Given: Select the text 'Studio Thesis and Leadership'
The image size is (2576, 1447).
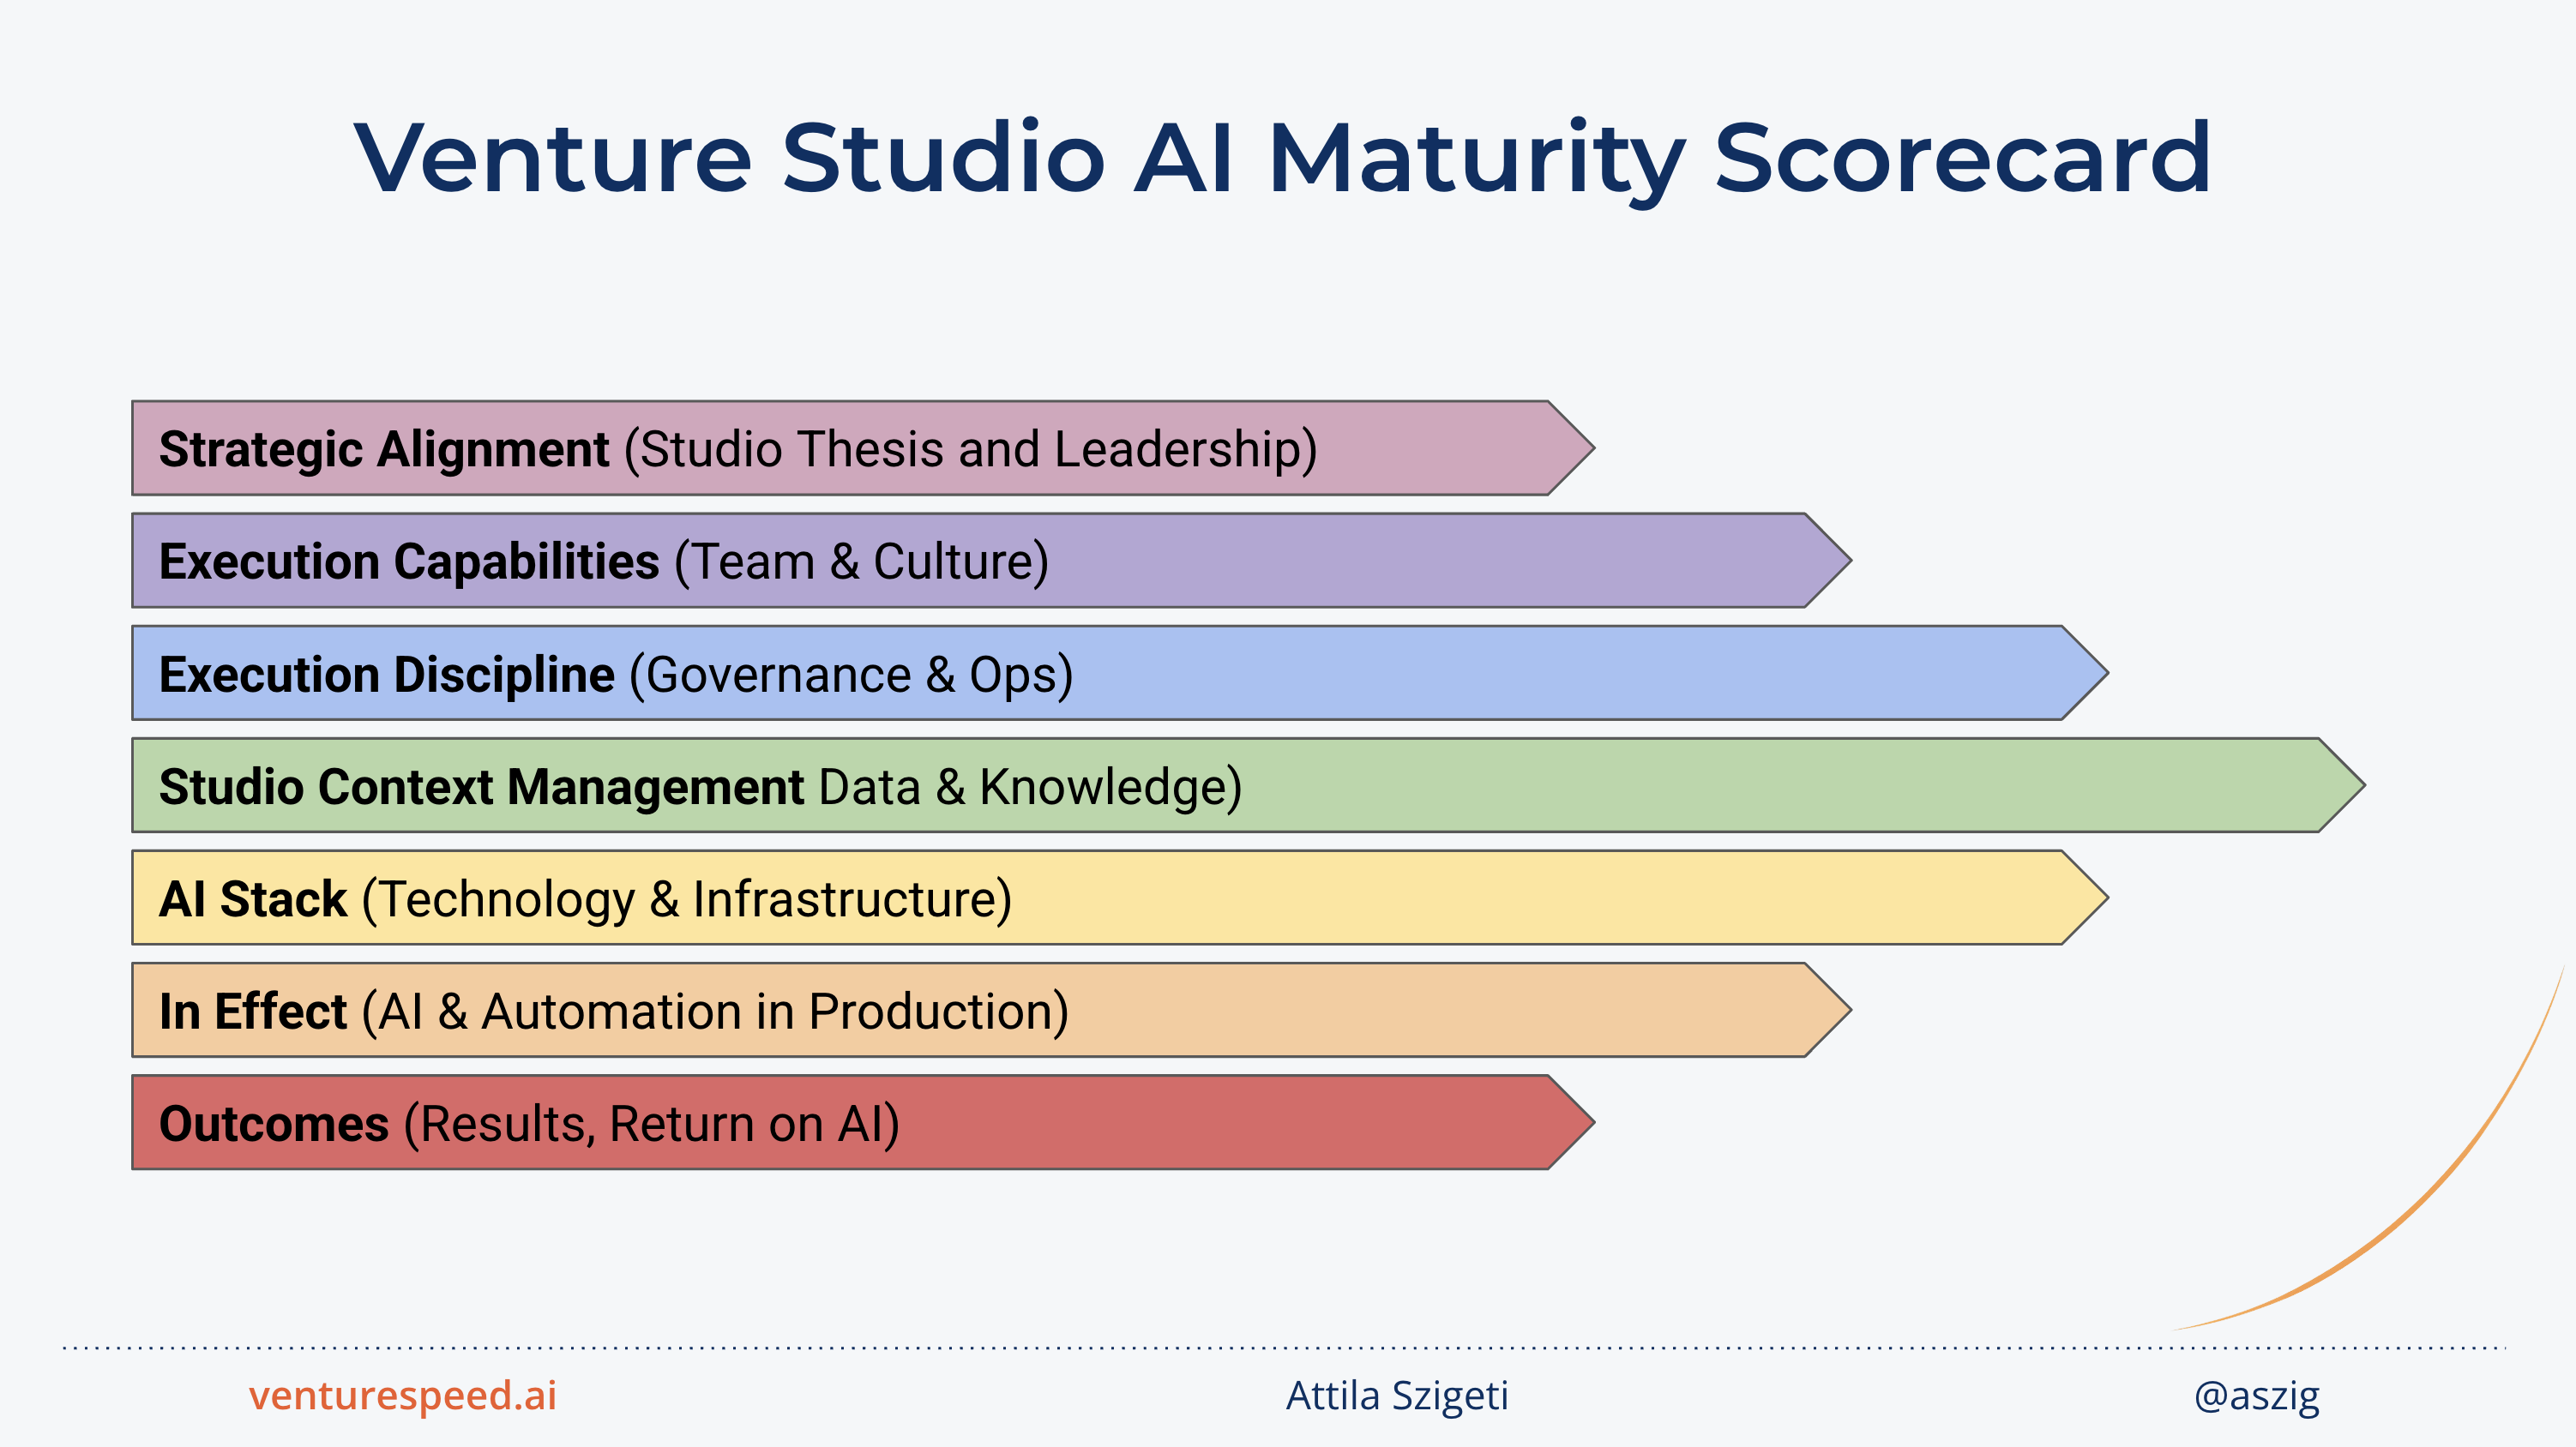Looking at the screenshot, I should click(970, 449).
